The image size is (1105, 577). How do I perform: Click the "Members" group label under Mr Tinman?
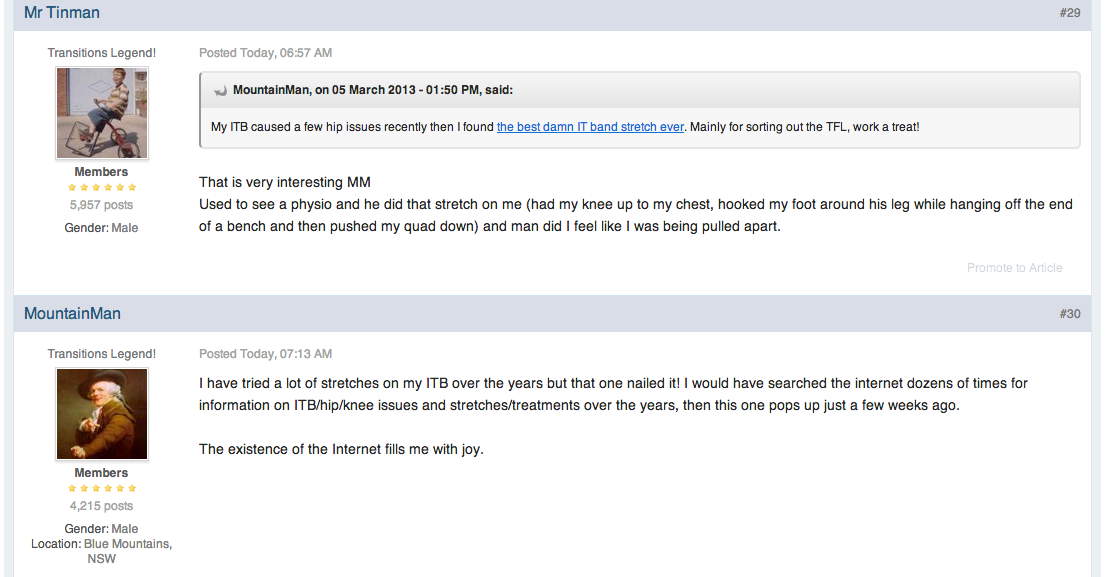[x=102, y=172]
